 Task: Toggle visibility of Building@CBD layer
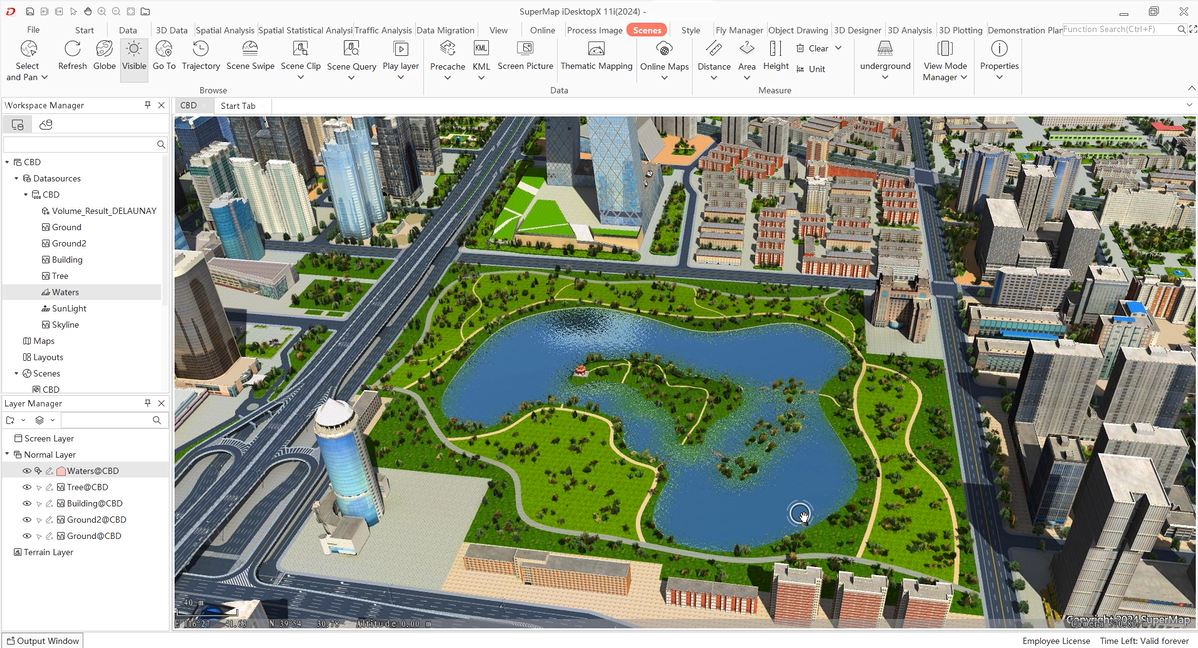click(x=25, y=503)
